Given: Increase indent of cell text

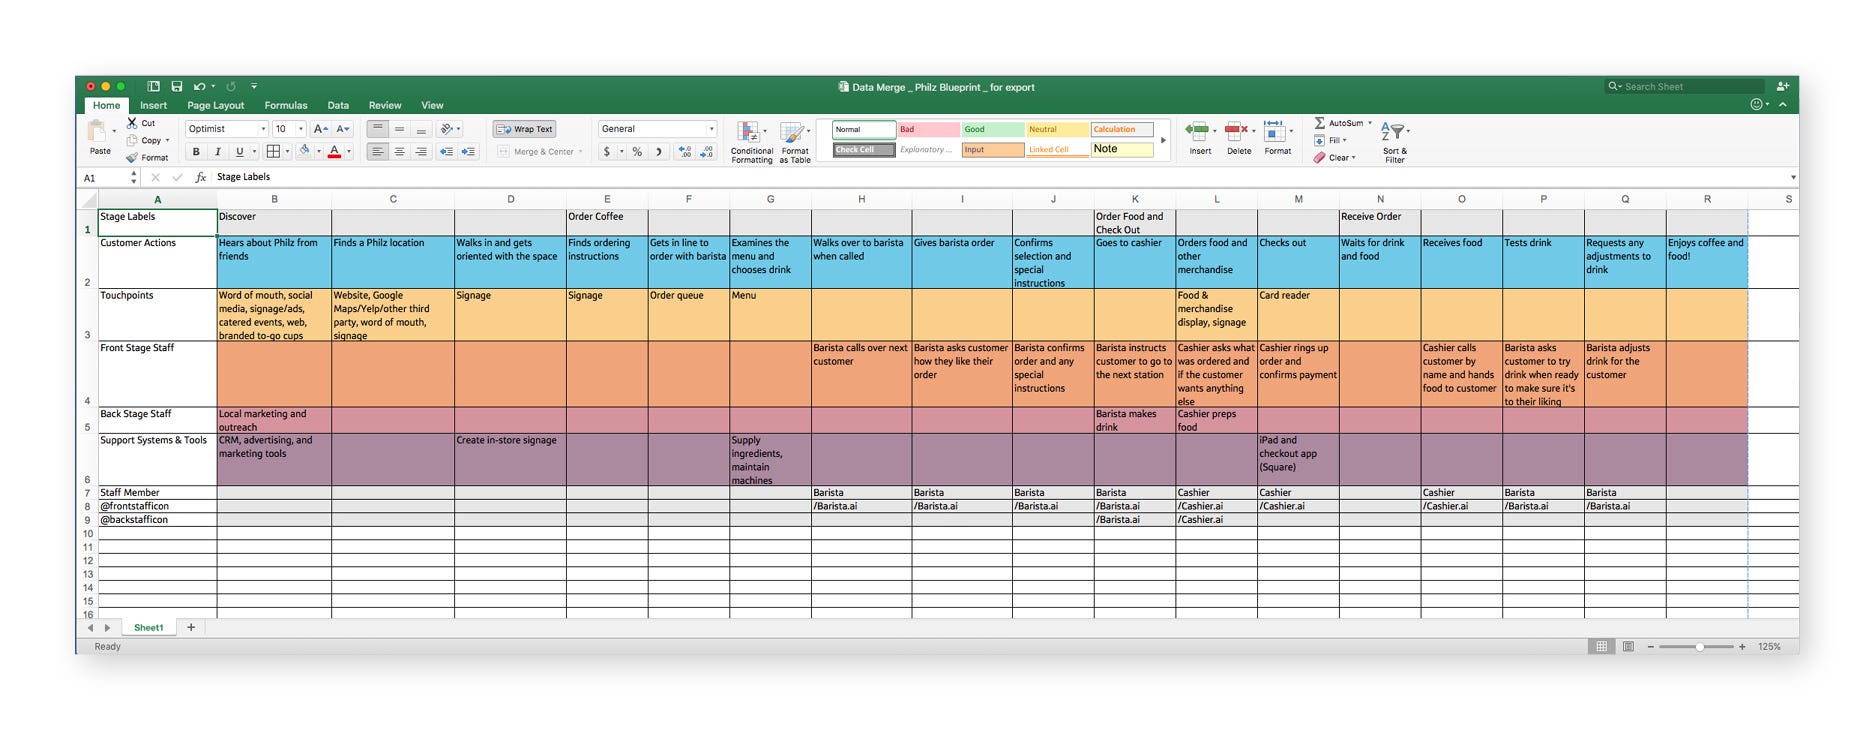Looking at the screenshot, I should (x=468, y=152).
